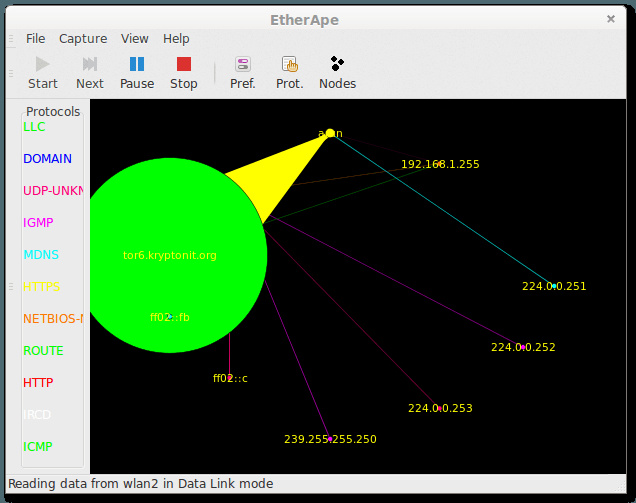636x503 pixels.
Task: Select the LLC protocol label
Action: (x=35, y=127)
